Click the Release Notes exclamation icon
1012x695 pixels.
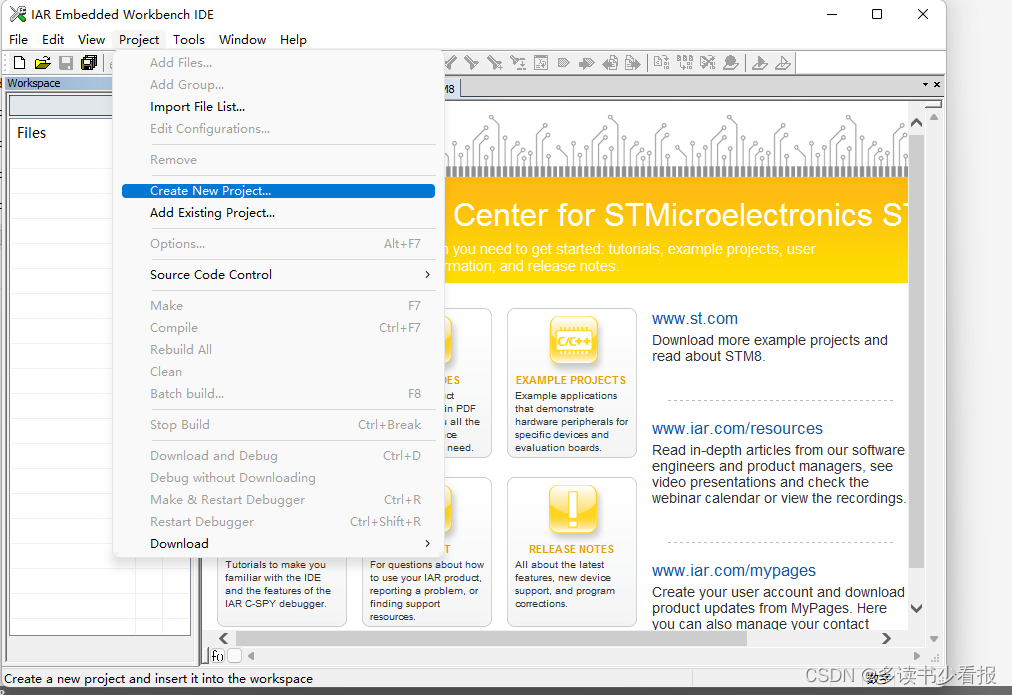[572, 509]
